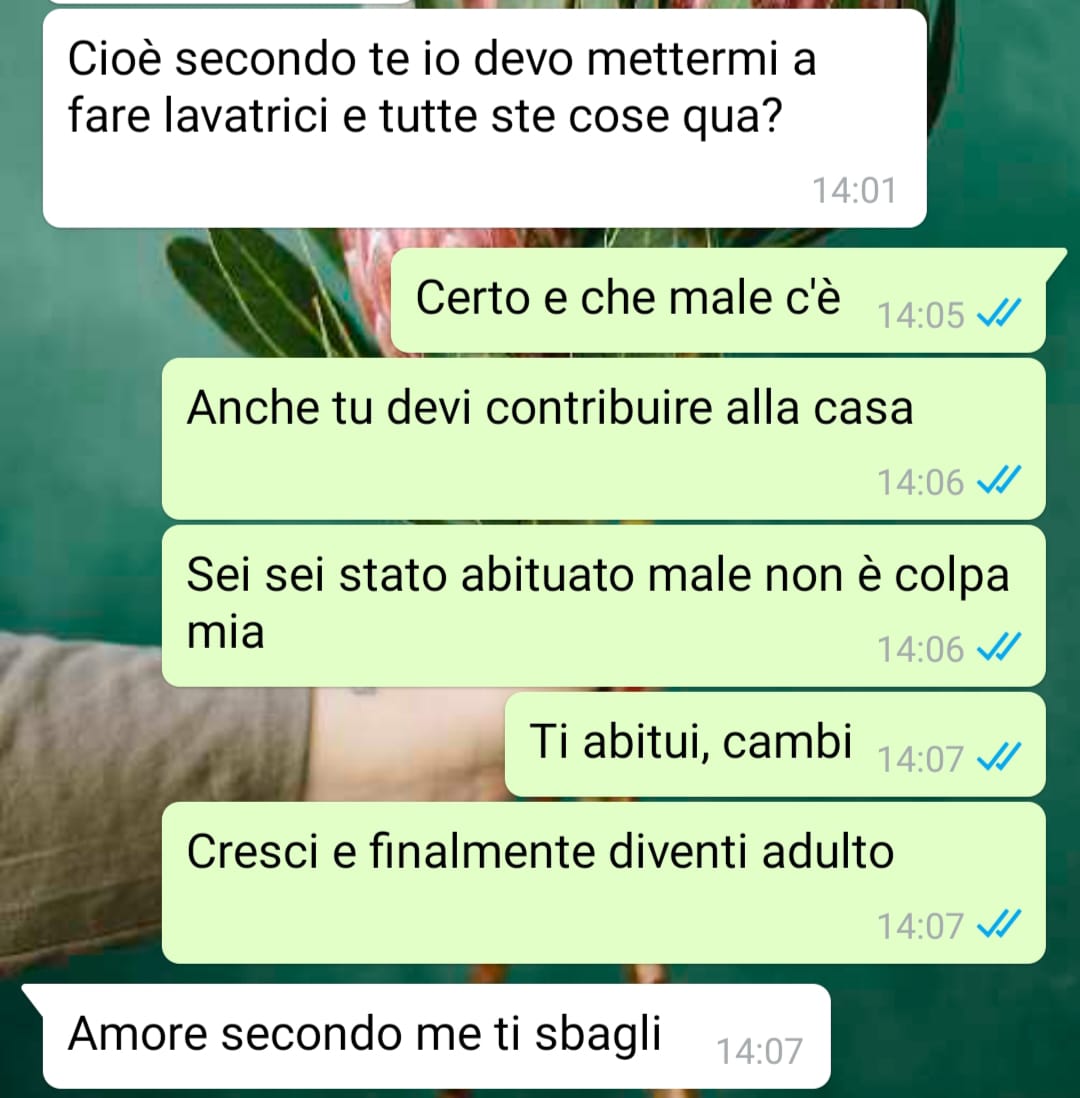This screenshot has width=1080, height=1098.
Task: Tap read checkmarks on "Cresci e finalmente" message
Action: click(x=999, y=924)
